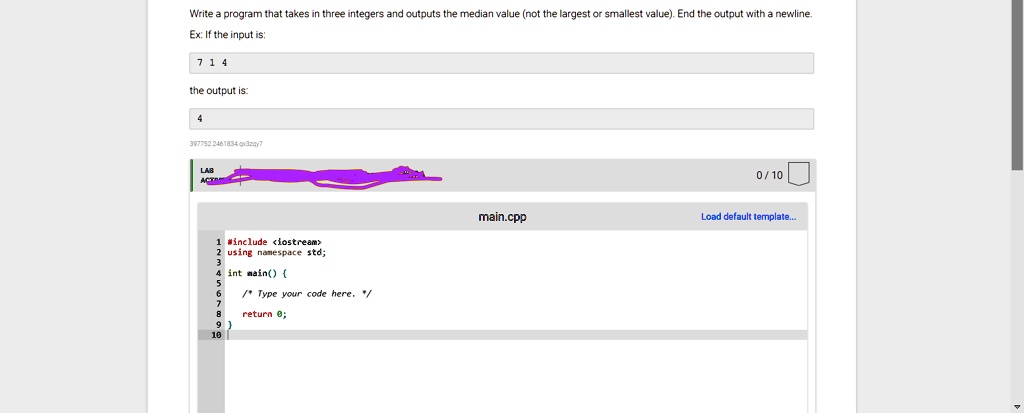Click the page vertical scrollbar thumb
The image size is (1024, 413).
pos(1017,85)
